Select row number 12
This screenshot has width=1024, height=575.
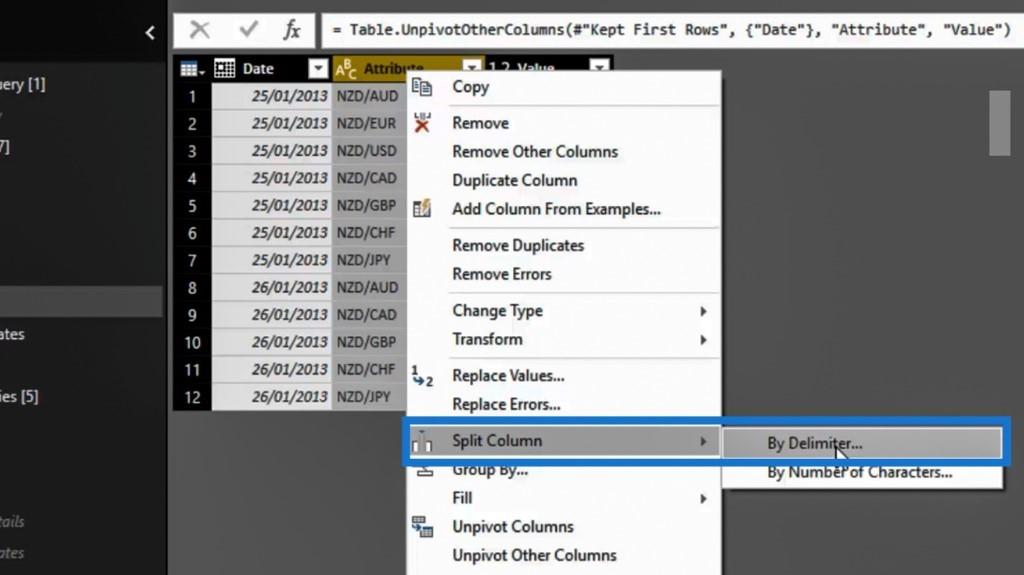coord(192,397)
